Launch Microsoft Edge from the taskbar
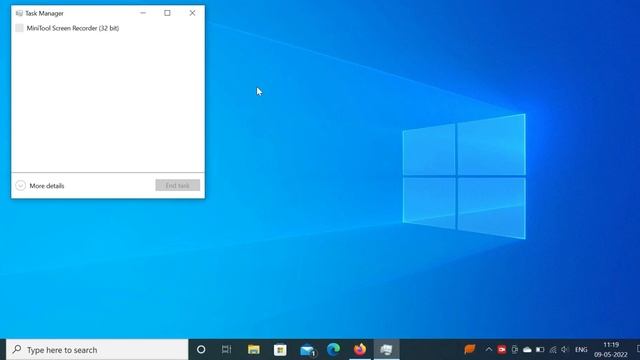Screen dimensions: 640x360 point(333,350)
